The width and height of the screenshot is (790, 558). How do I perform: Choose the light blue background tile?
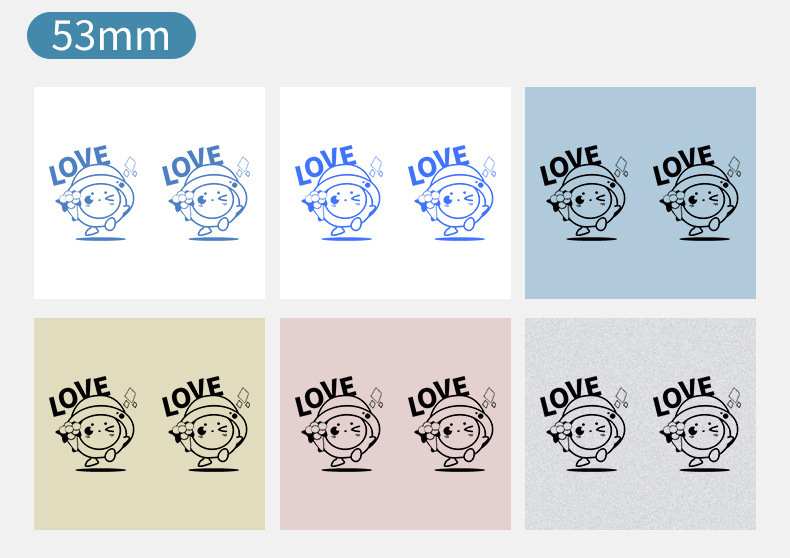click(x=640, y=193)
